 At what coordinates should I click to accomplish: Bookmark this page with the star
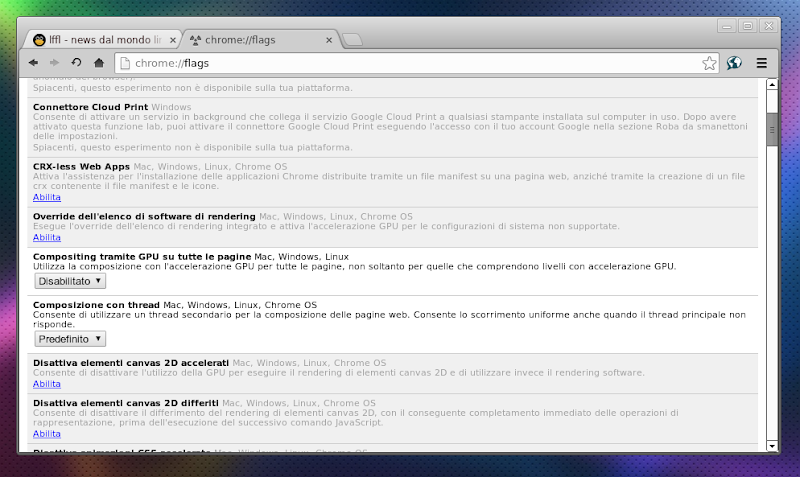point(709,63)
